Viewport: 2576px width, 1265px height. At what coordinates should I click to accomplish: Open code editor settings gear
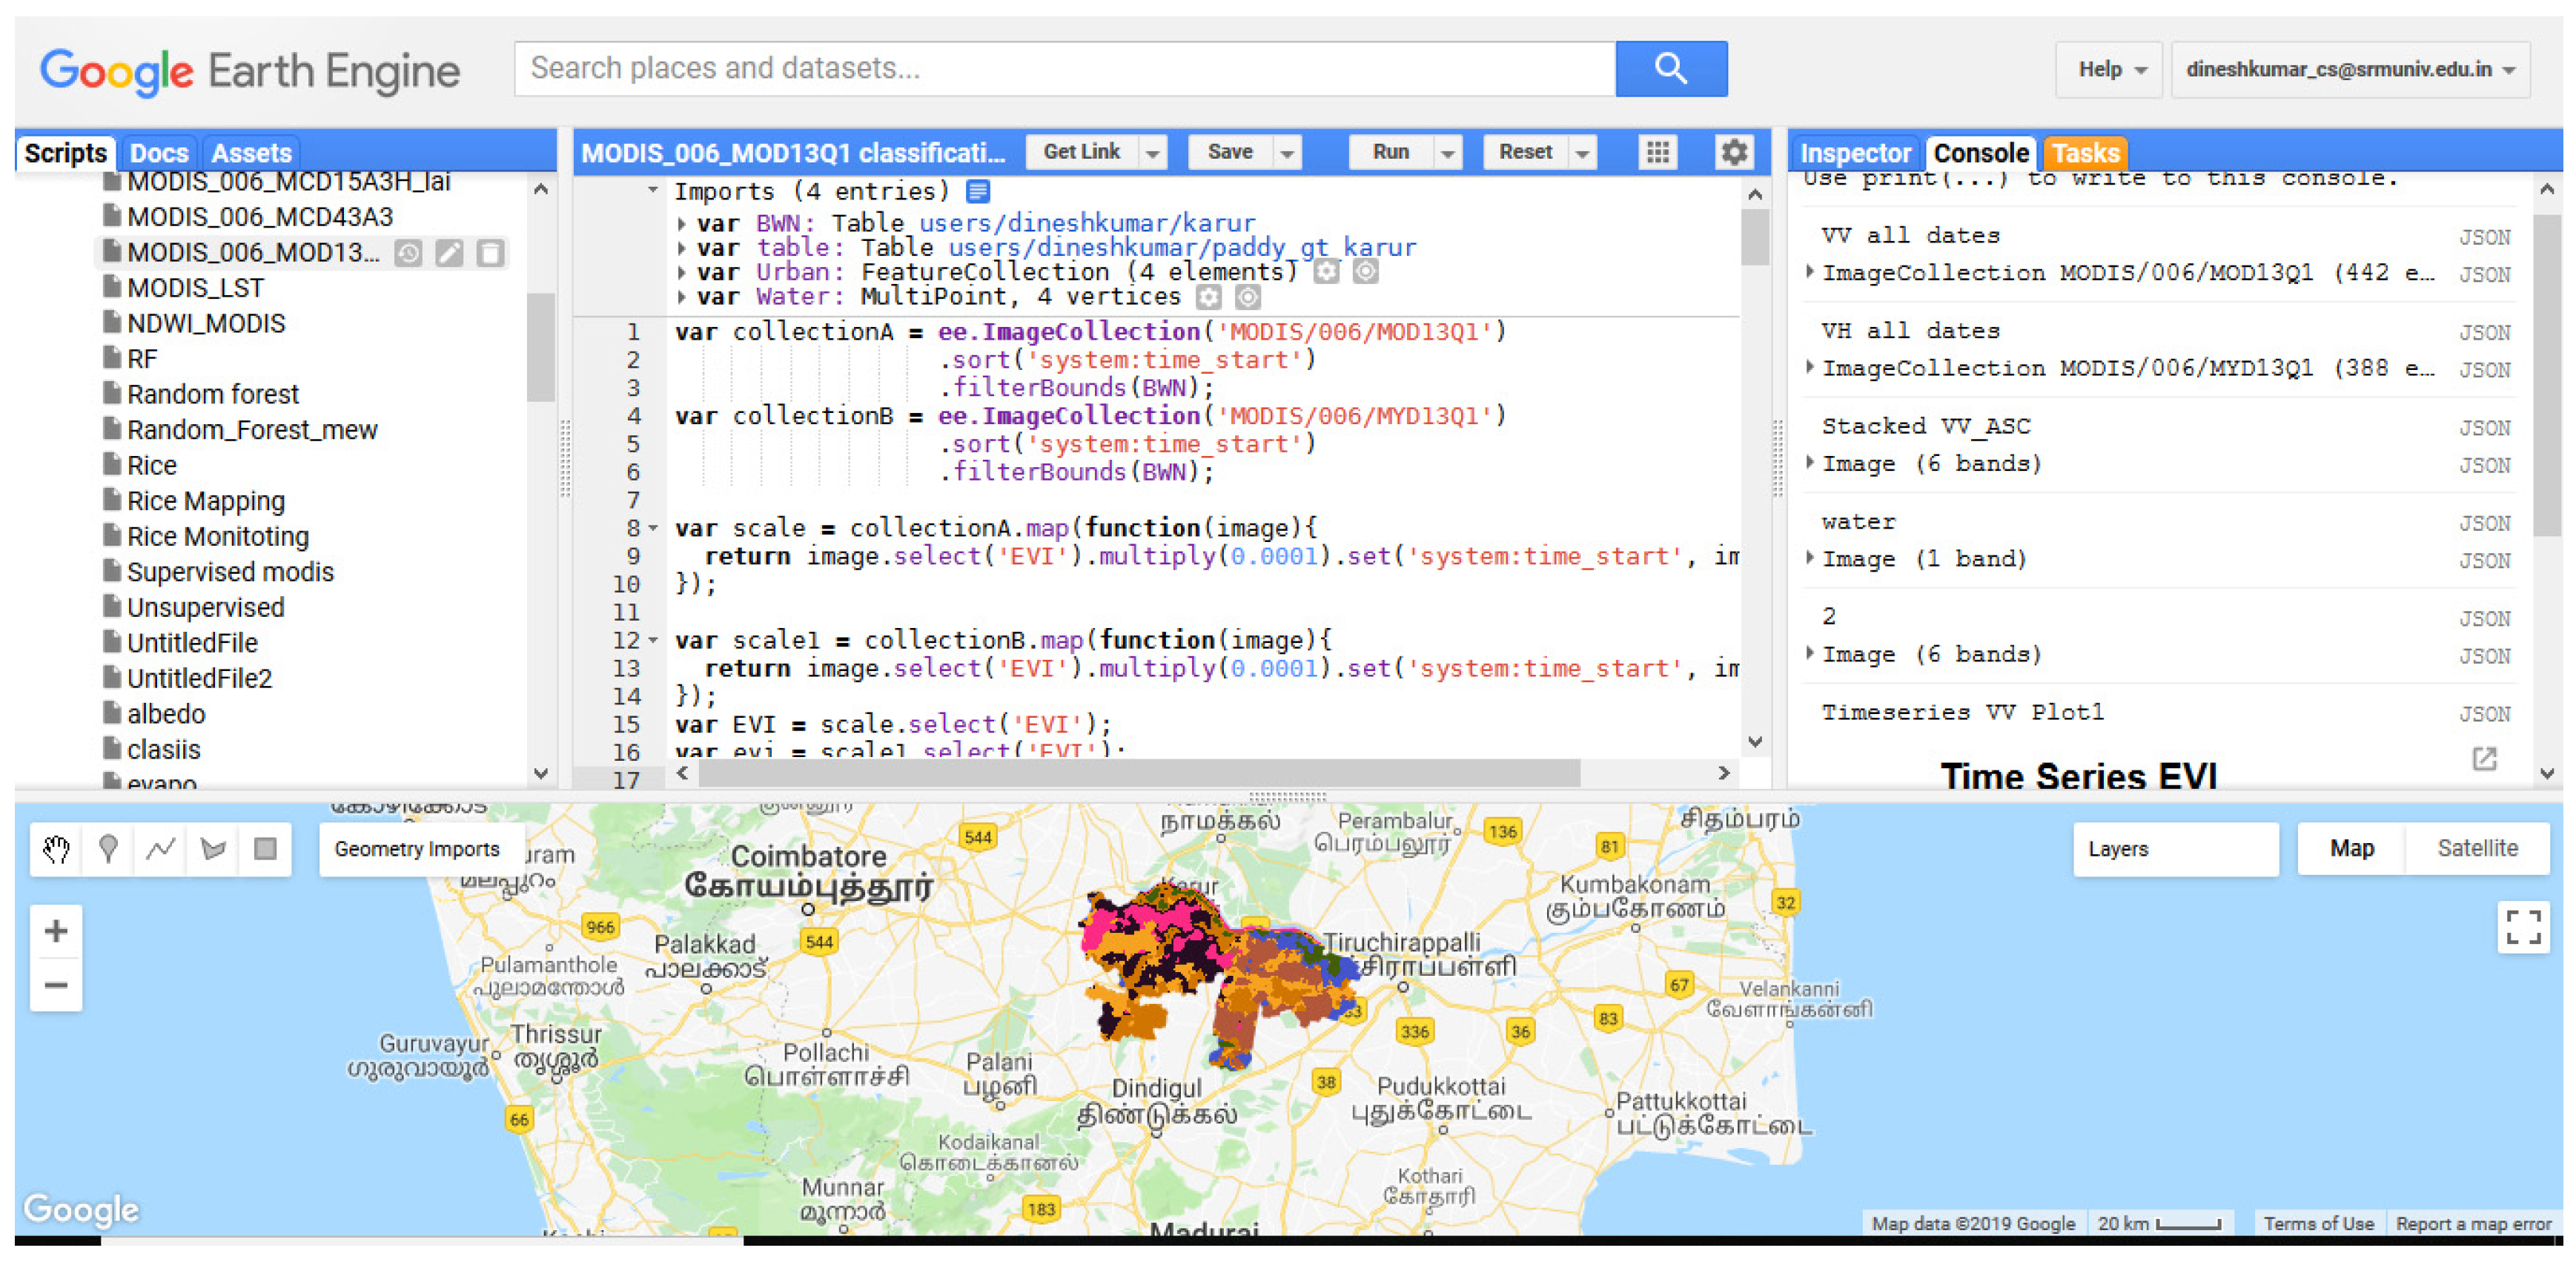(x=1733, y=152)
